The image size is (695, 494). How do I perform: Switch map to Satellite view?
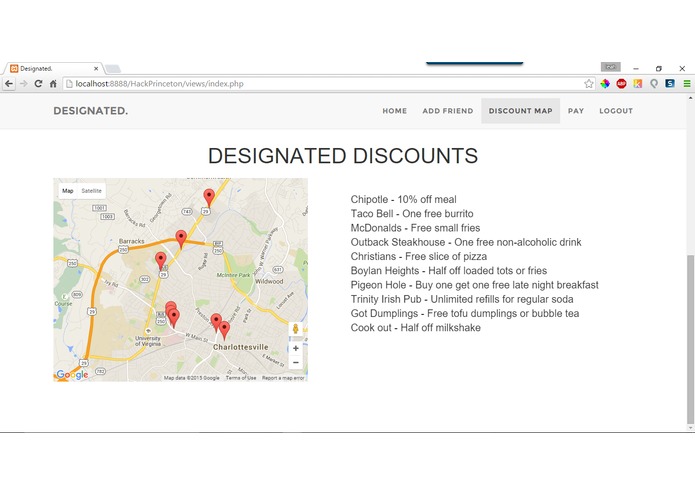(x=91, y=191)
